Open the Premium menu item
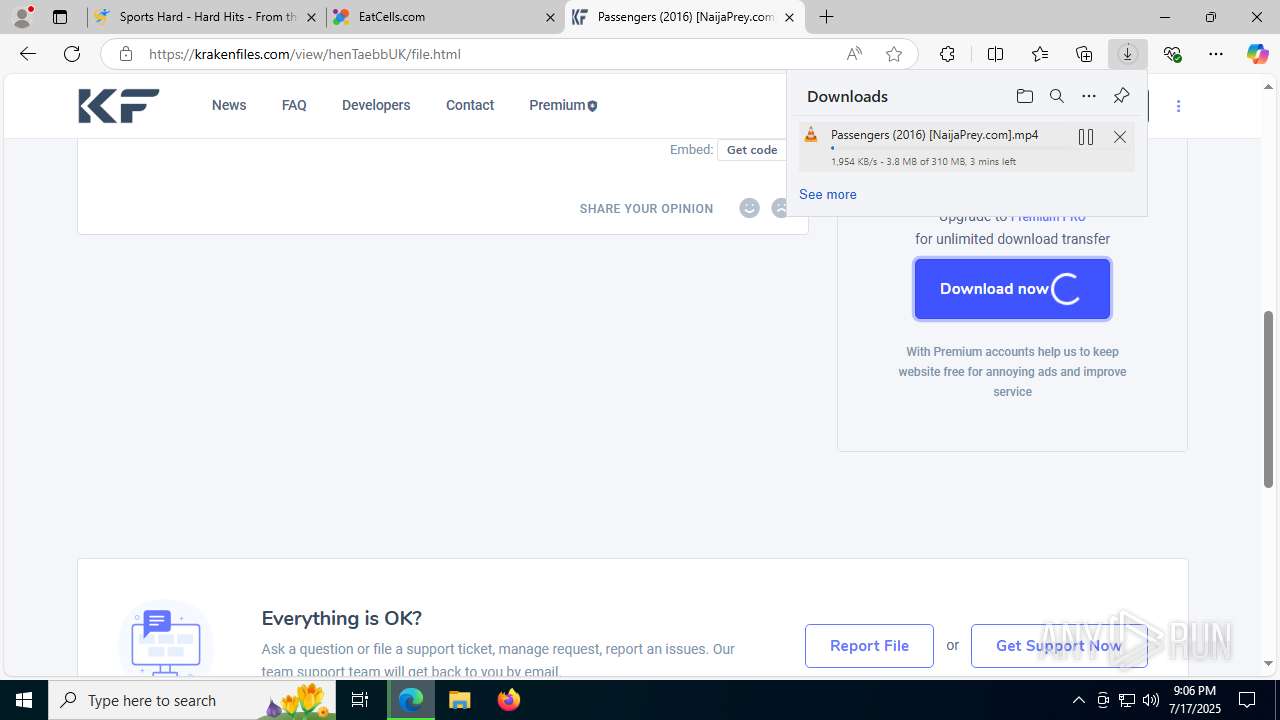This screenshot has width=1280, height=720. (563, 105)
